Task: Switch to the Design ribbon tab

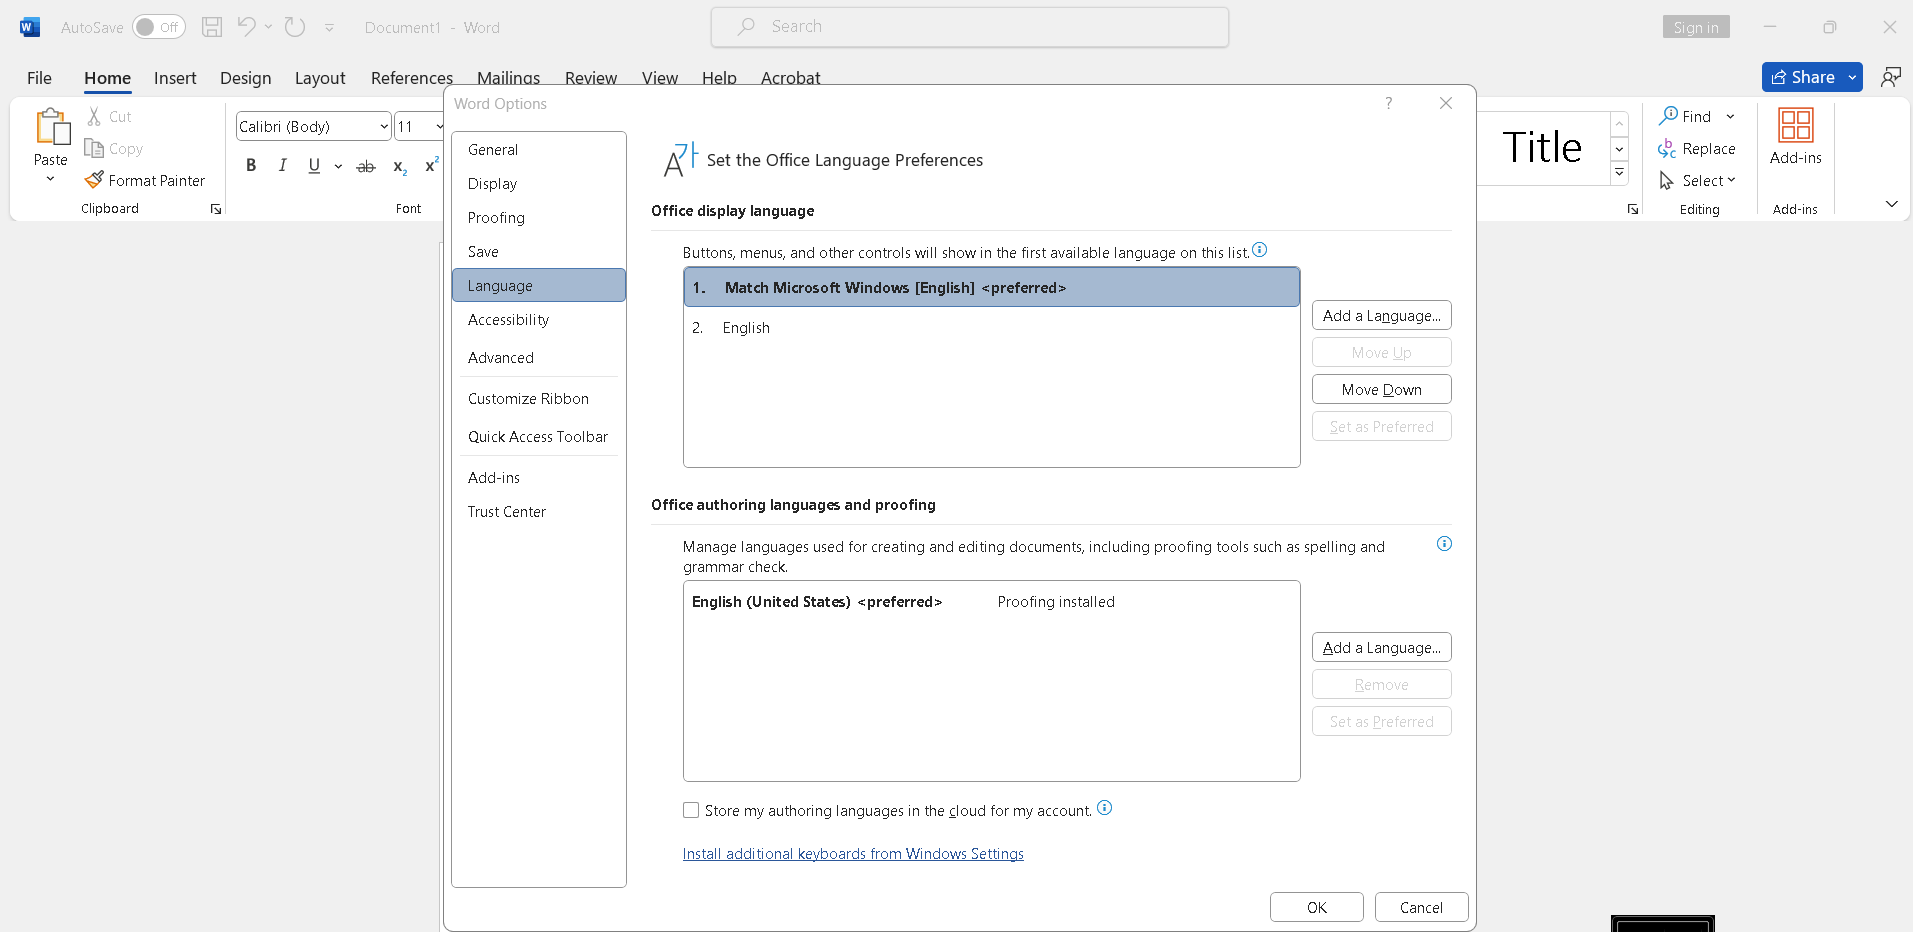Action: pos(245,78)
